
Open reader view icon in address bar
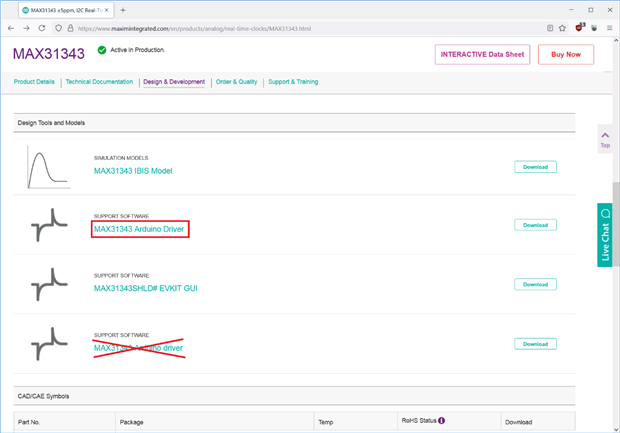[550, 28]
